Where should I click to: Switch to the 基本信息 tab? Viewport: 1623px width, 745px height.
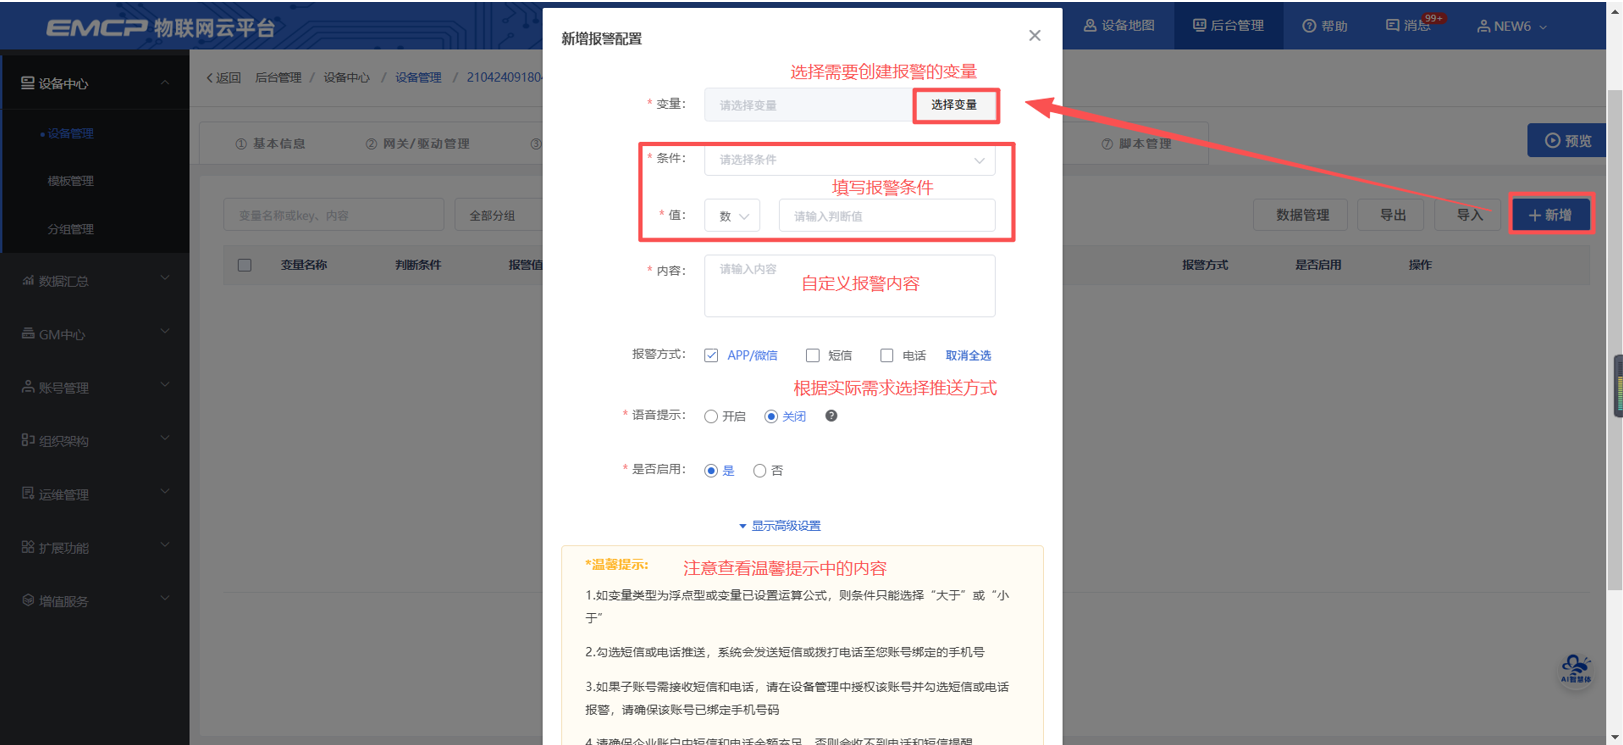270,144
